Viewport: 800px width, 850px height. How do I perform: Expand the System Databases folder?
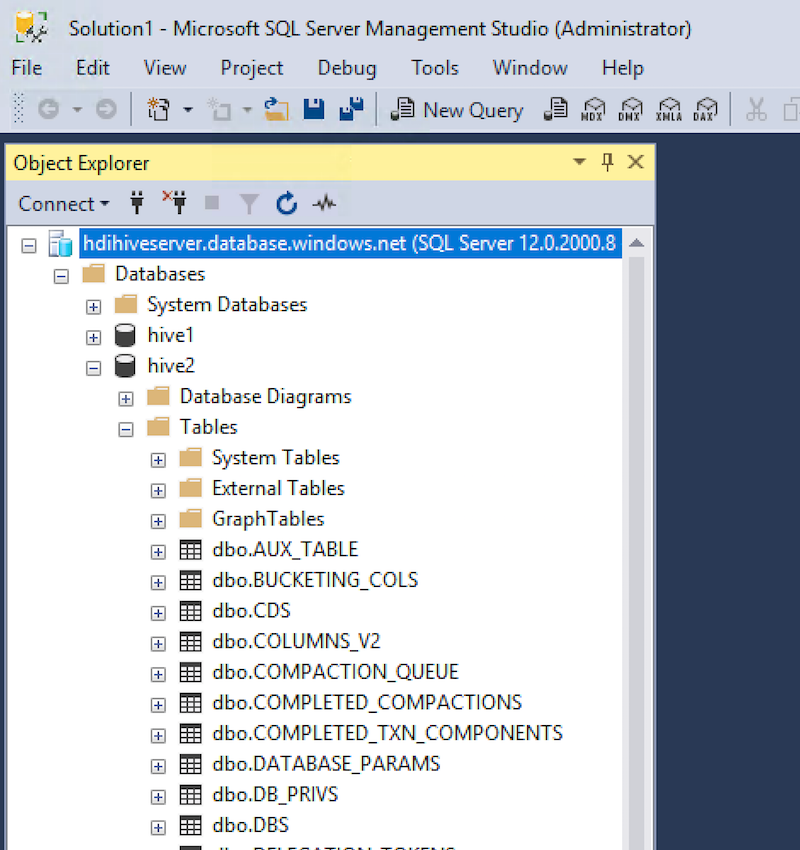tap(93, 307)
